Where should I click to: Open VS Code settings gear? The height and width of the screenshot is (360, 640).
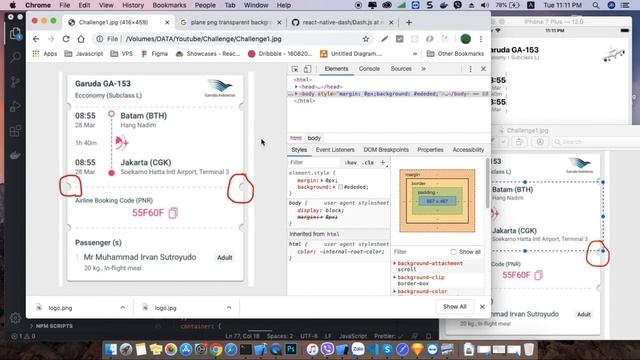[x=15, y=318]
